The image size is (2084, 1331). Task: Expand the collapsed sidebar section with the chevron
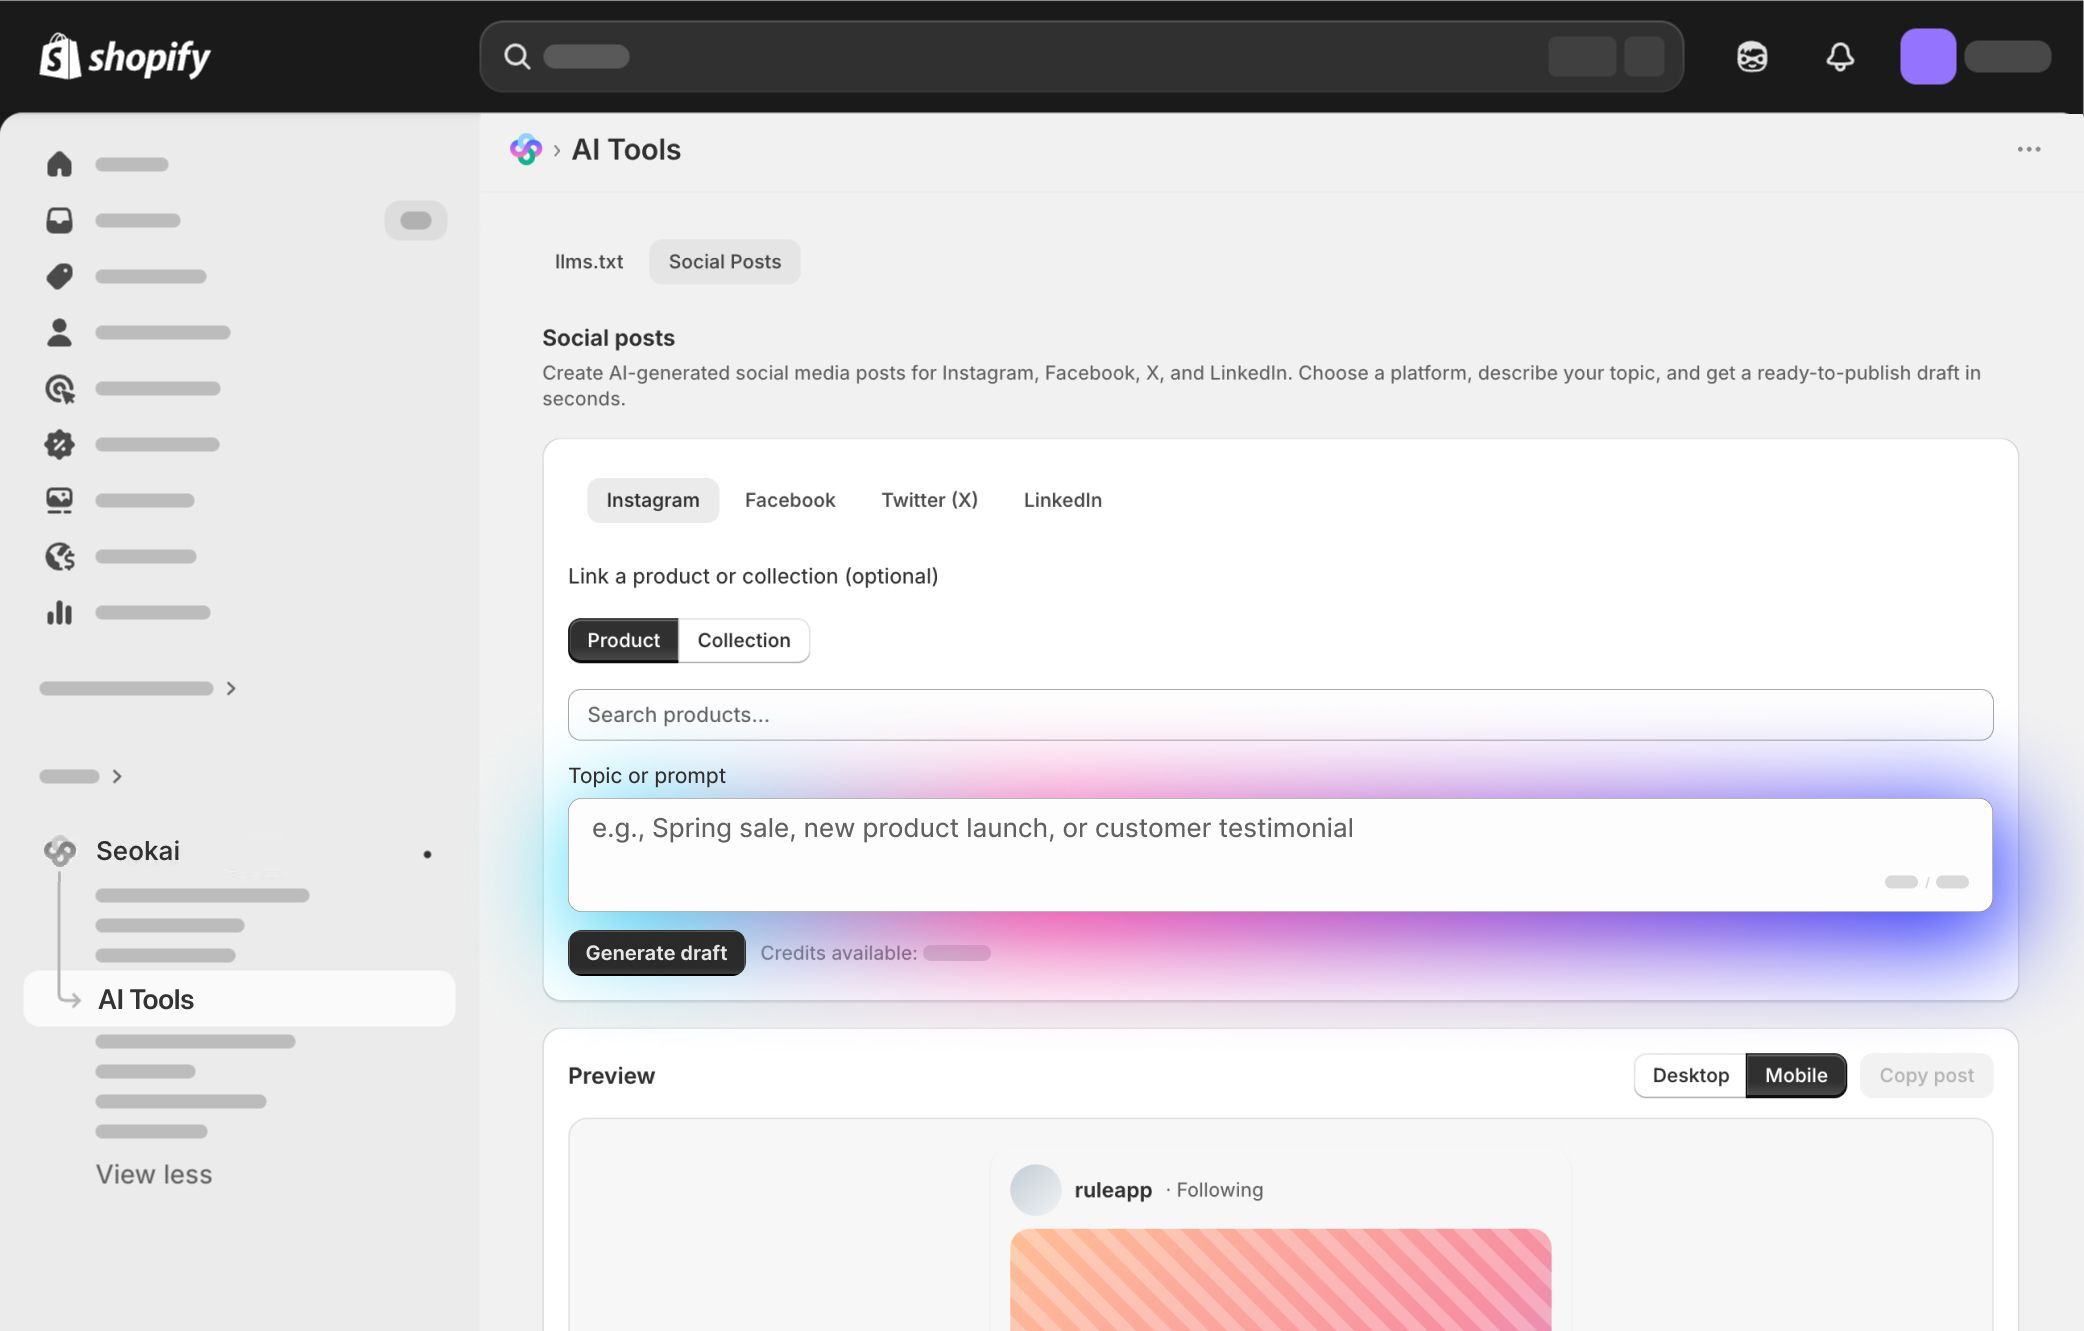click(x=230, y=688)
